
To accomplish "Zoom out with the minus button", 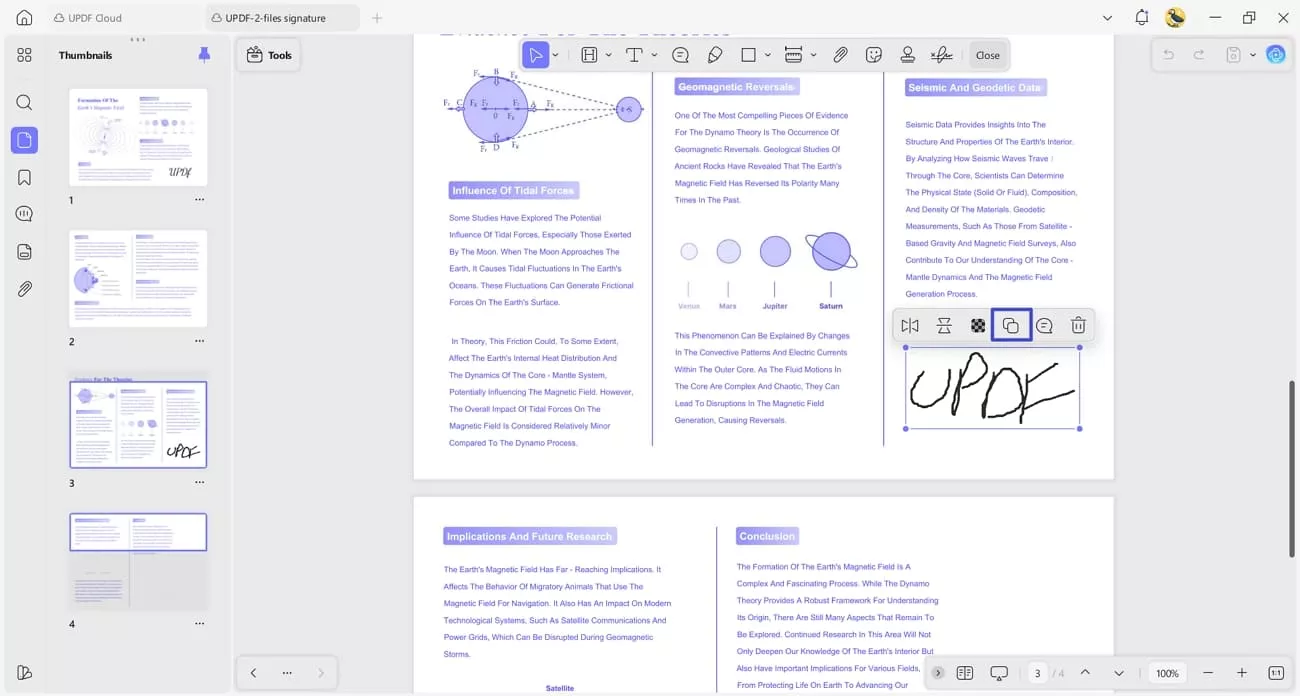I will 1208,673.
